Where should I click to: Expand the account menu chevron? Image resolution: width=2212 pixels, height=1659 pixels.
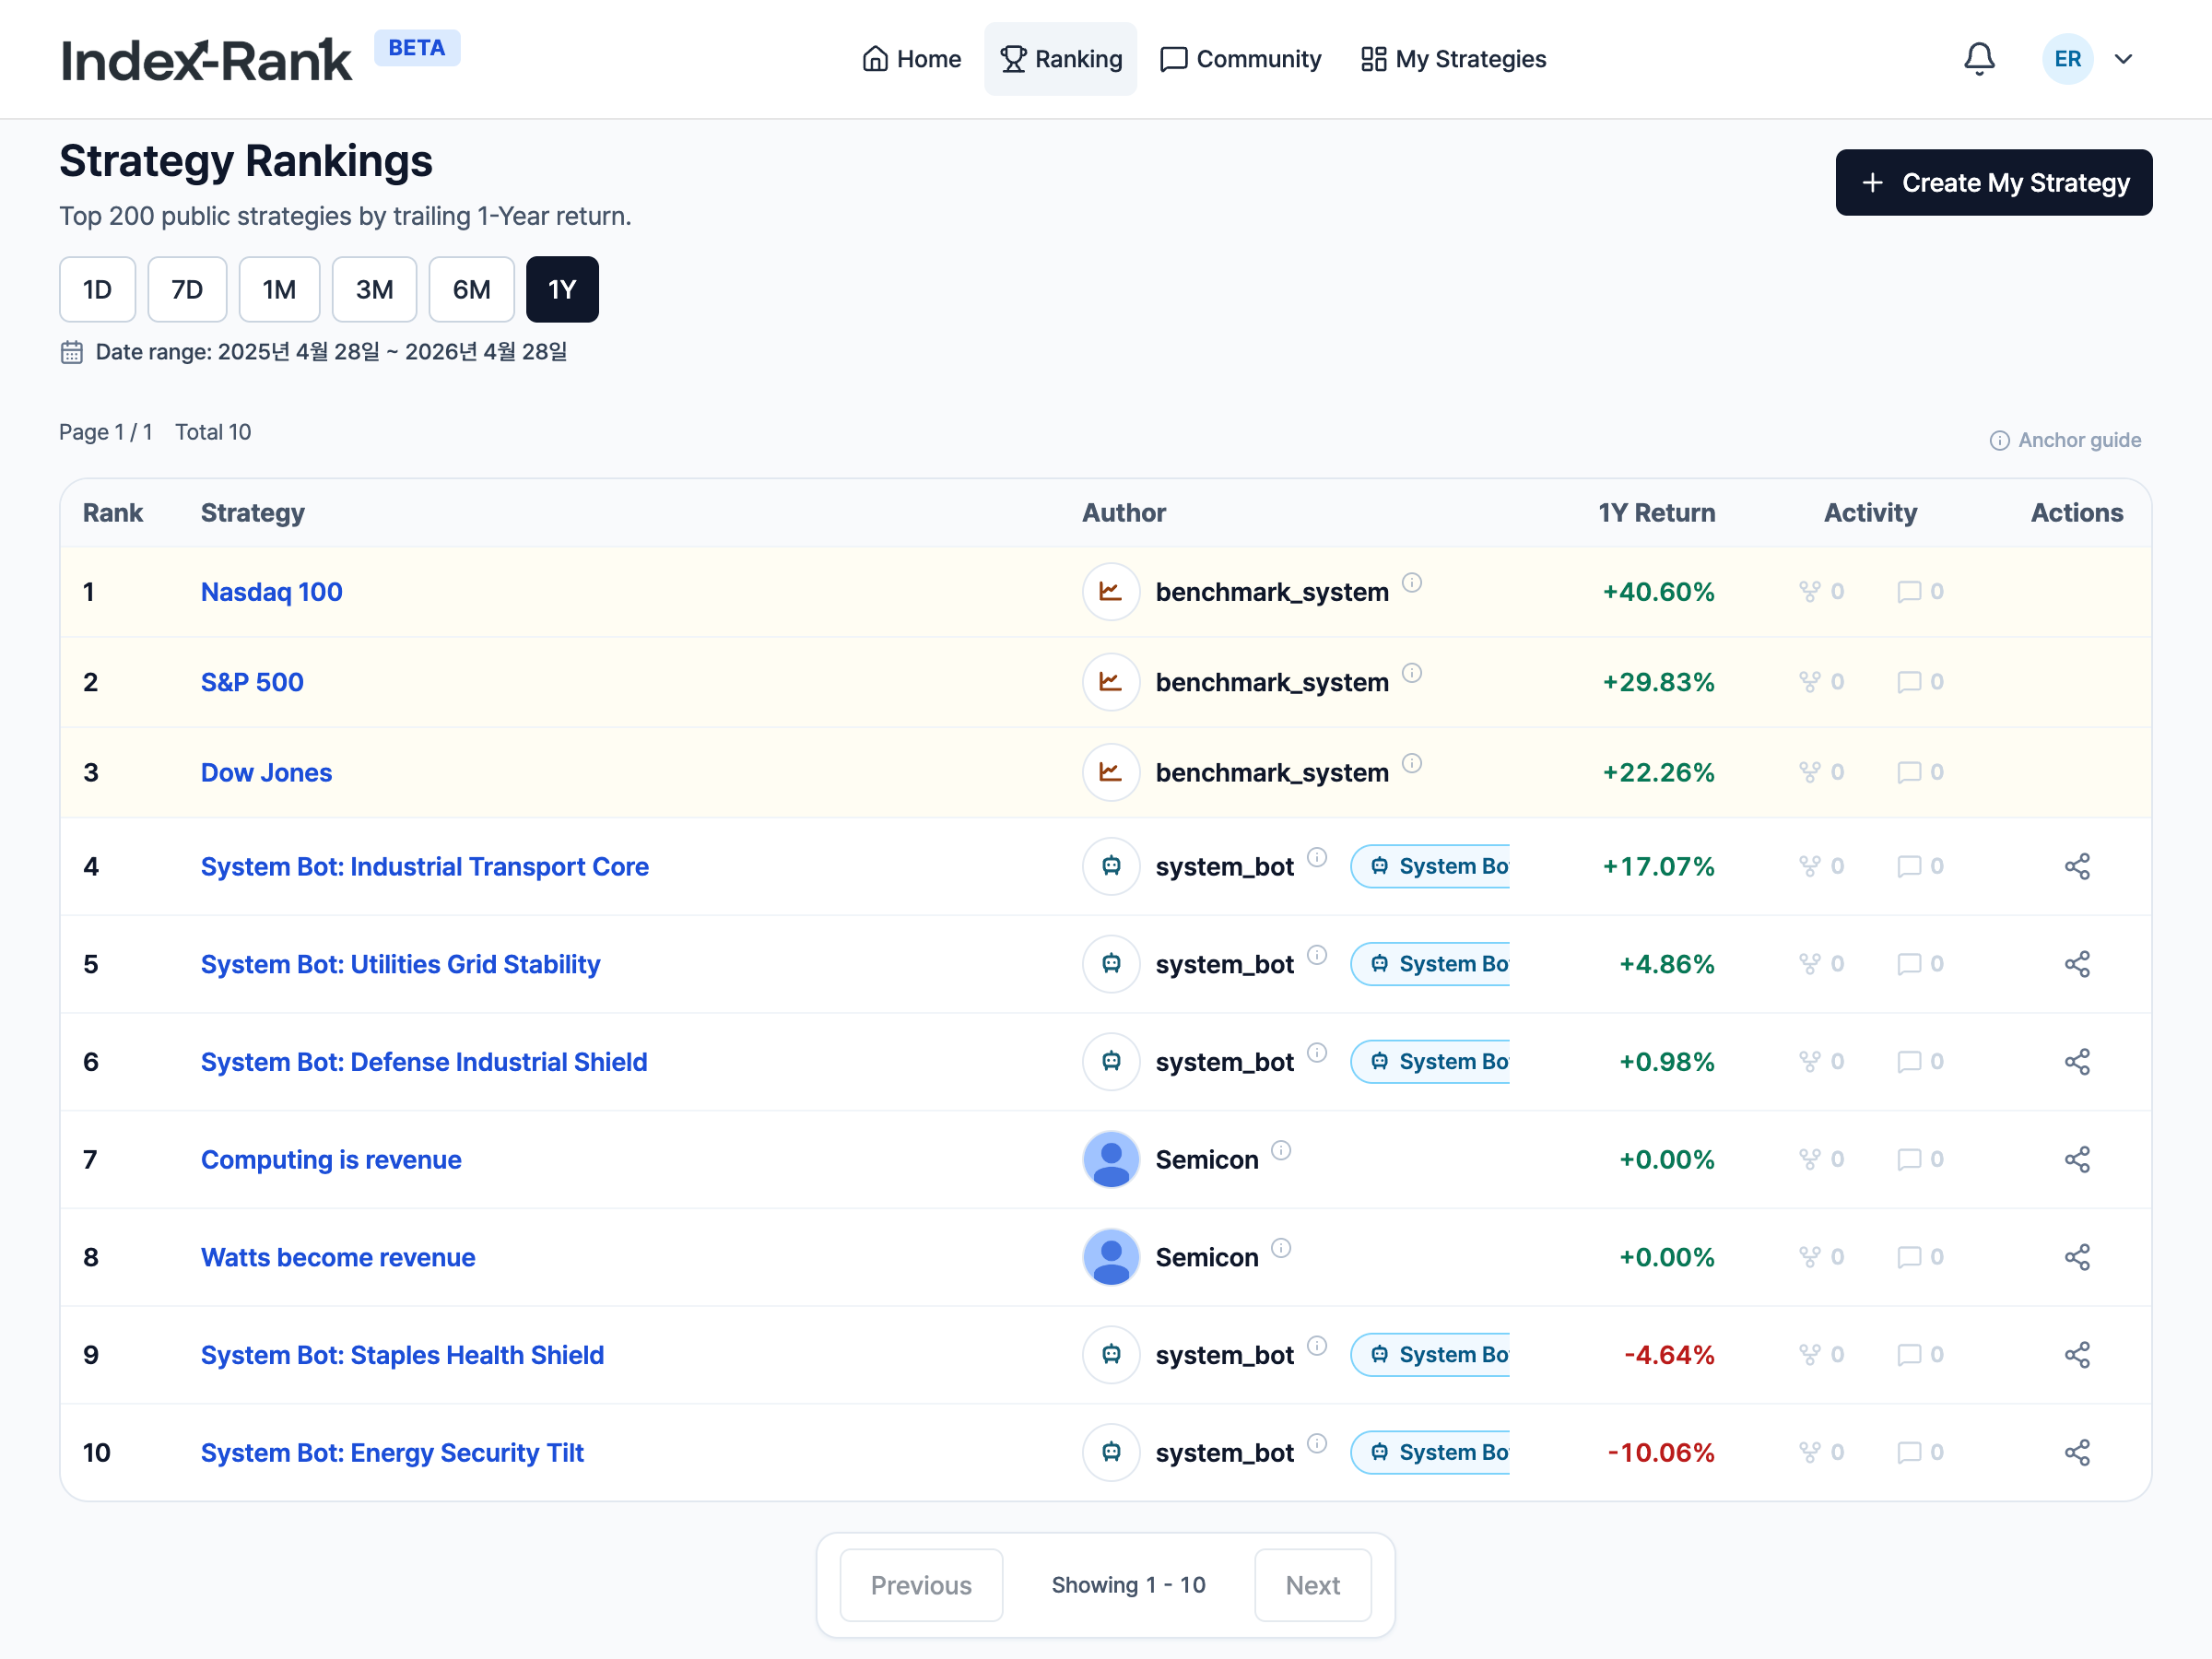point(2123,59)
